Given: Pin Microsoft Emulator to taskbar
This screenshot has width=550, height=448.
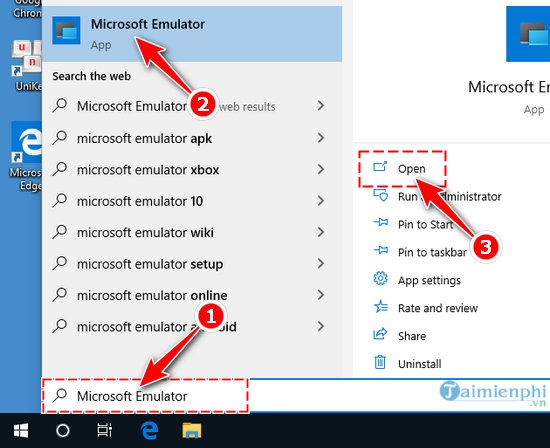Looking at the screenshot, I should pyautogui.click(x=432, y=252).
